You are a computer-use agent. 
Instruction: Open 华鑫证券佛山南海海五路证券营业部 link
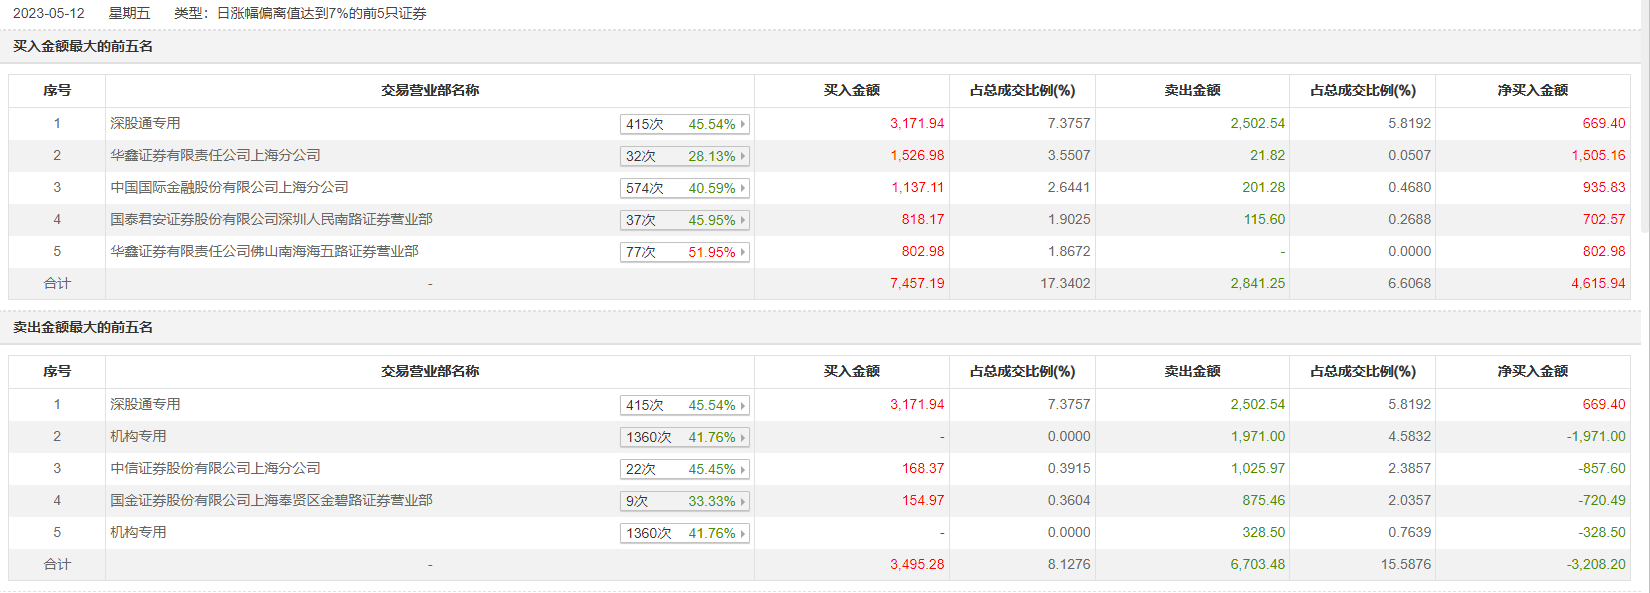point(264,251)
